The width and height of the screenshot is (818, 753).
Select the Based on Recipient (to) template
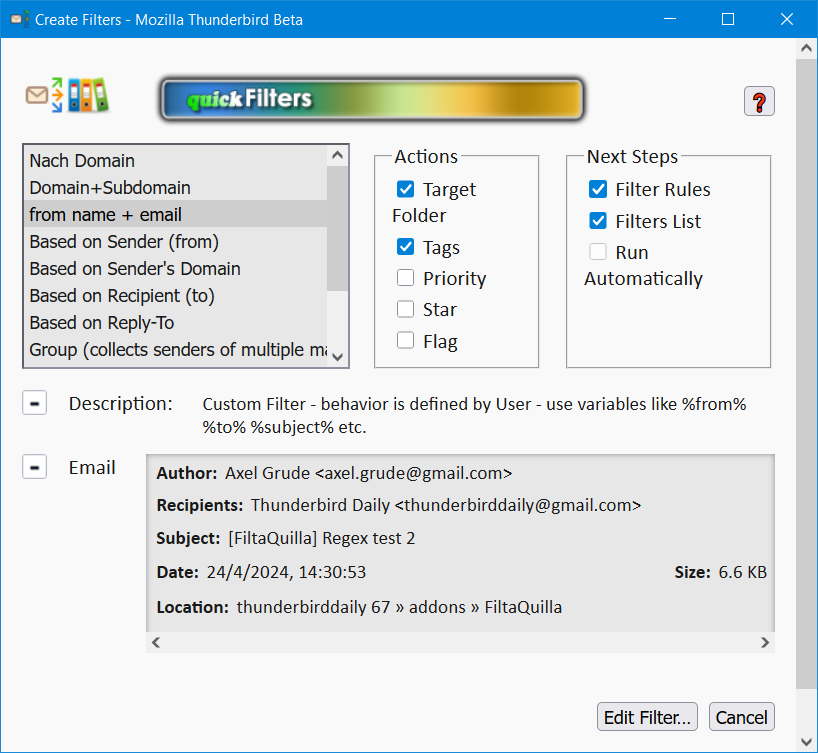(175, 296)
